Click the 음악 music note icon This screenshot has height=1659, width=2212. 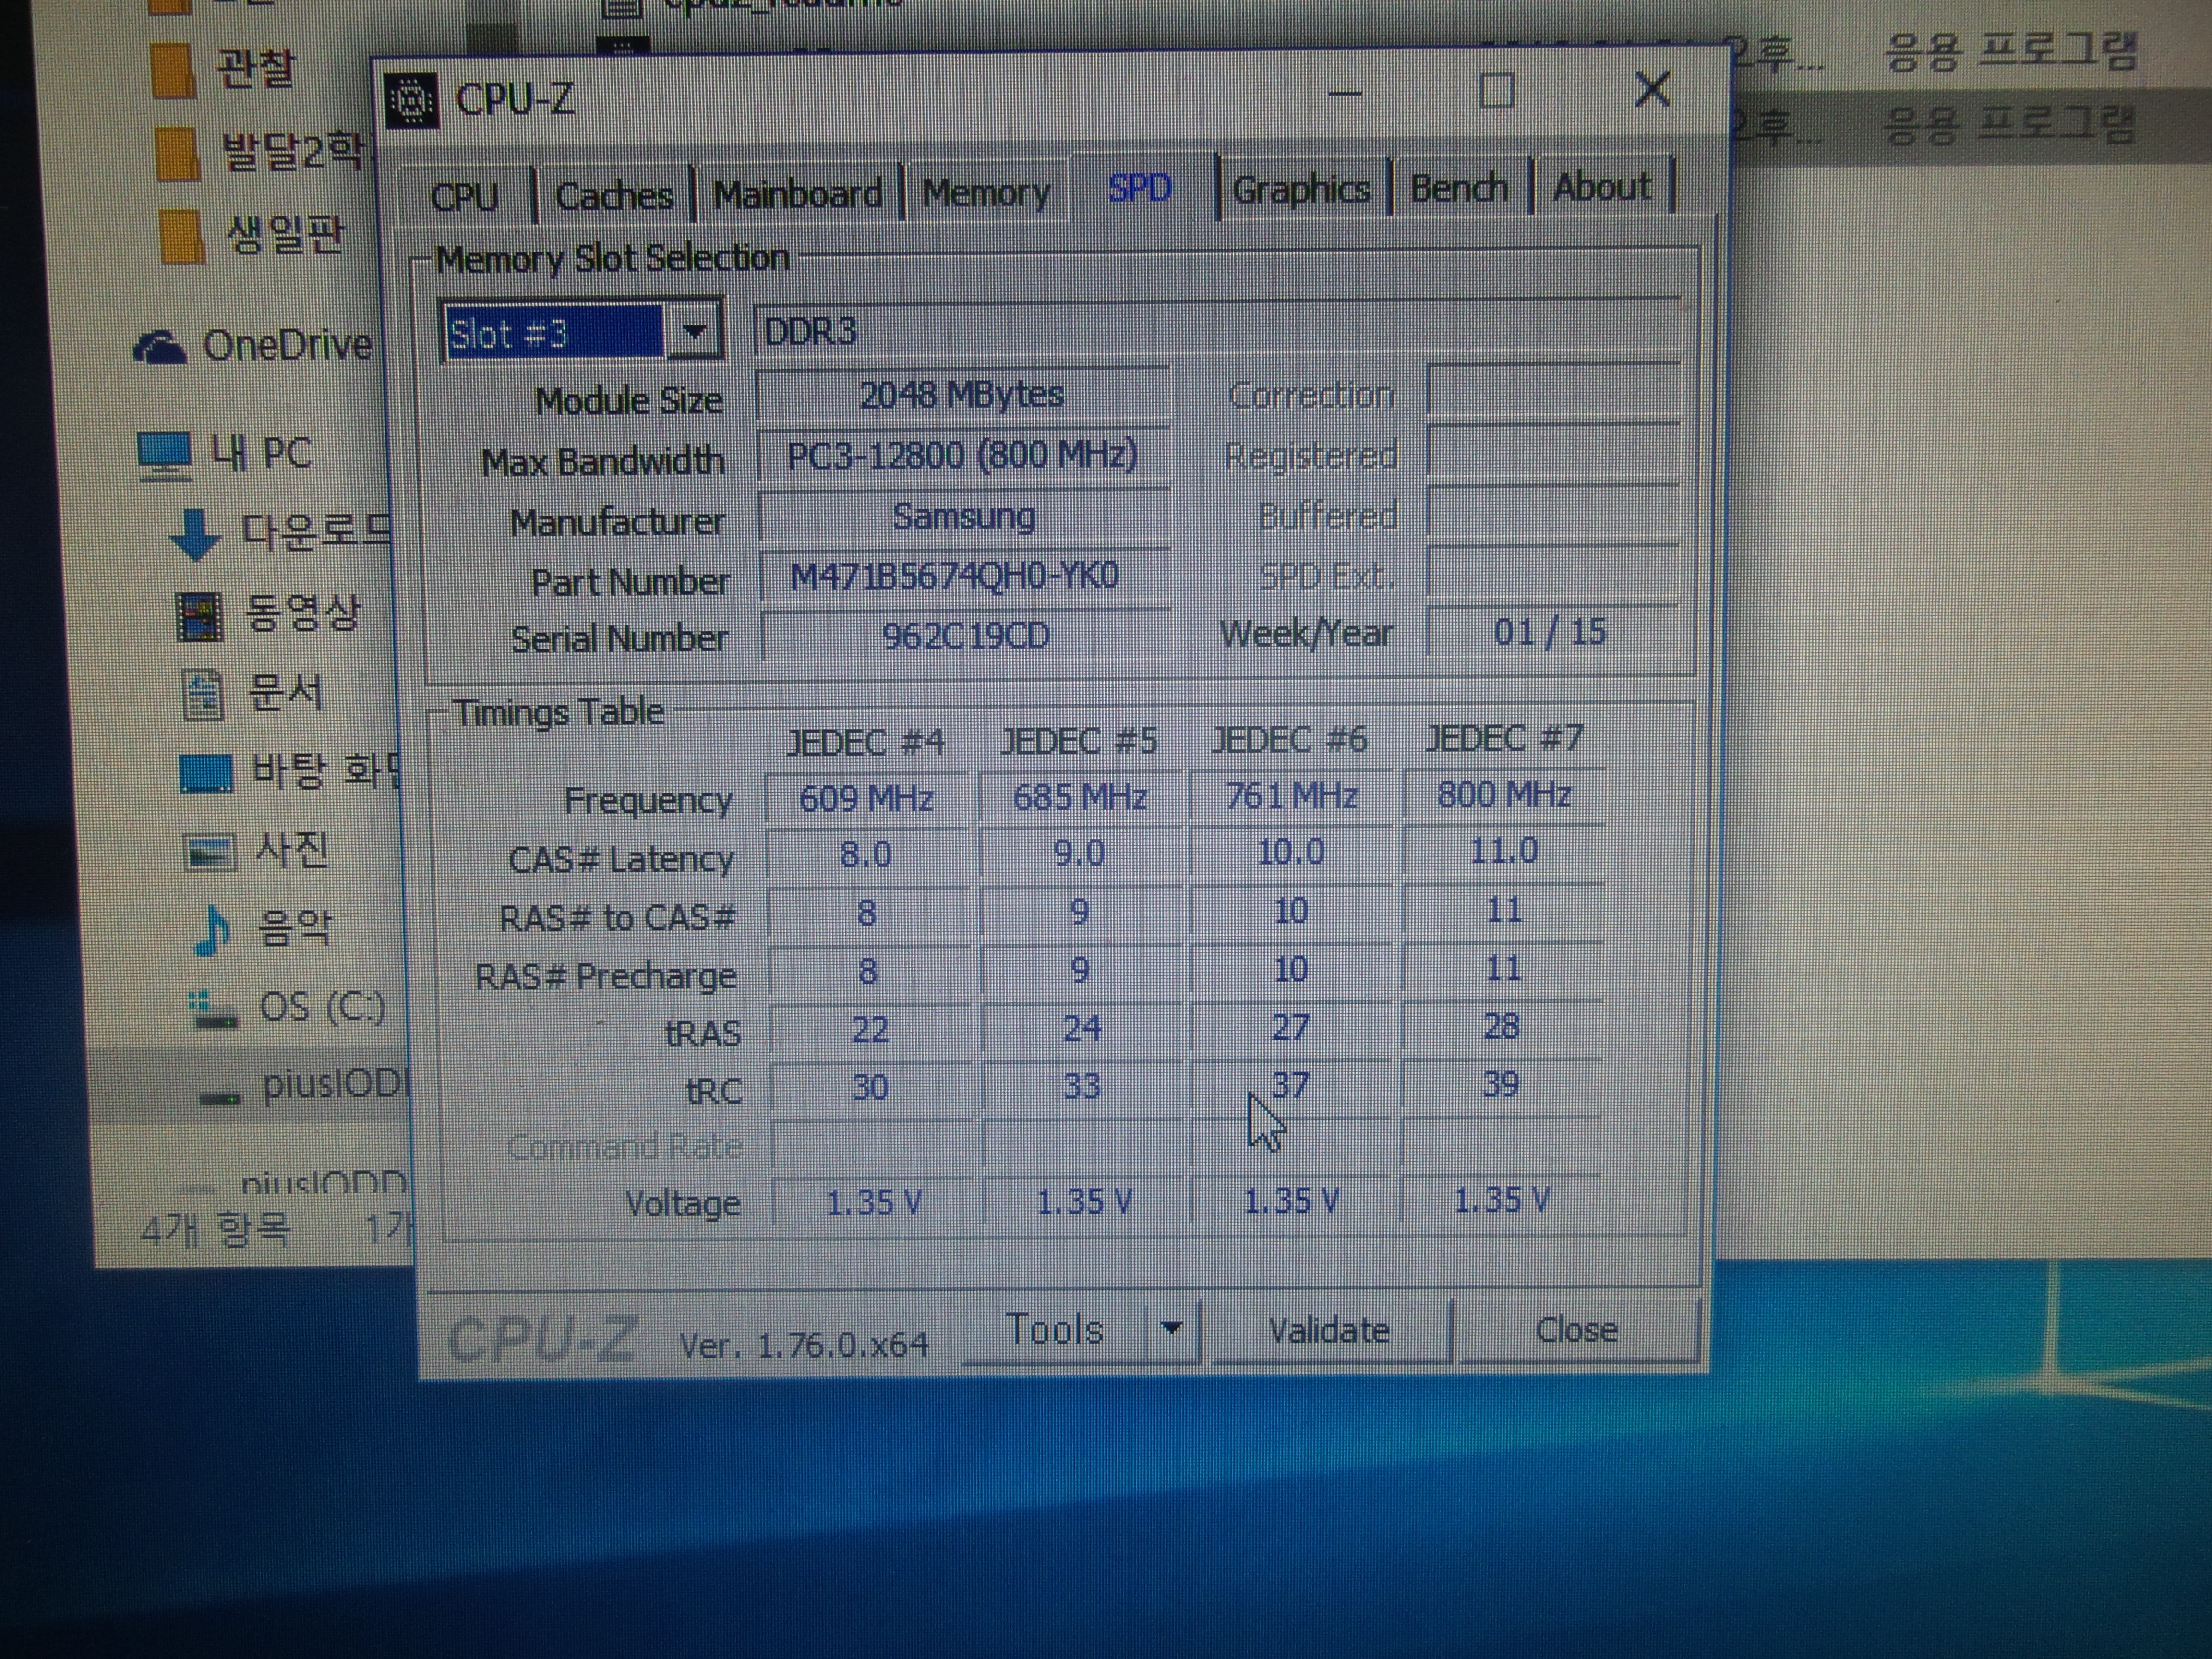[x=212, y=930]
